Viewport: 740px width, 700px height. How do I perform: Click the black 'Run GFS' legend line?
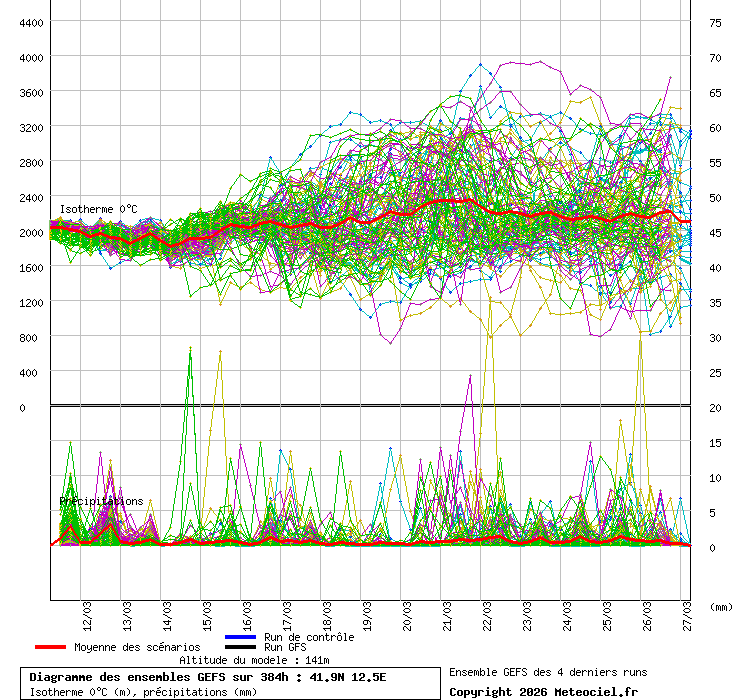click(240, 647)
